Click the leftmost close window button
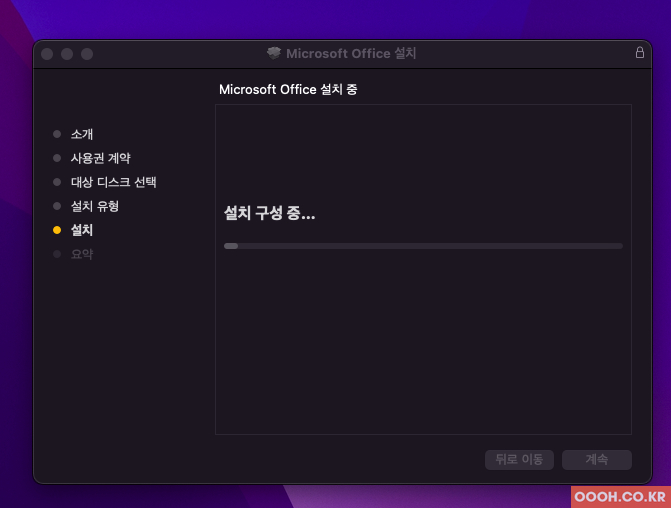Viewport: 671px width, 508px height. tap(47, 54)
